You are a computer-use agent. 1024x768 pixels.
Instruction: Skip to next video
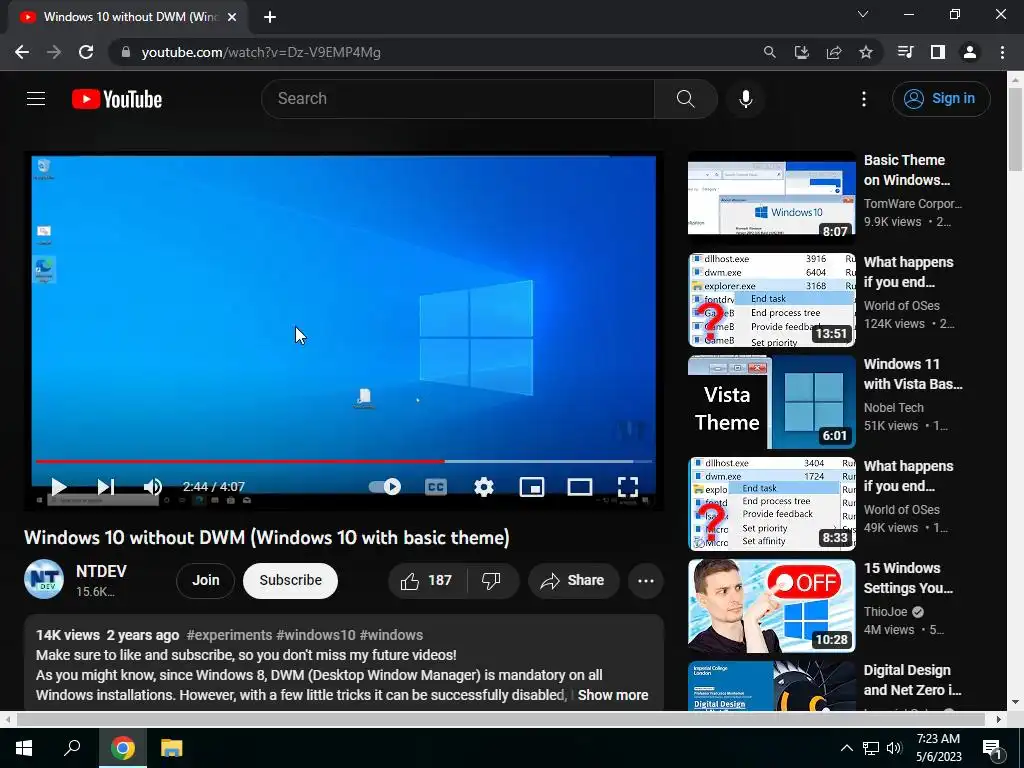point(106,487)
